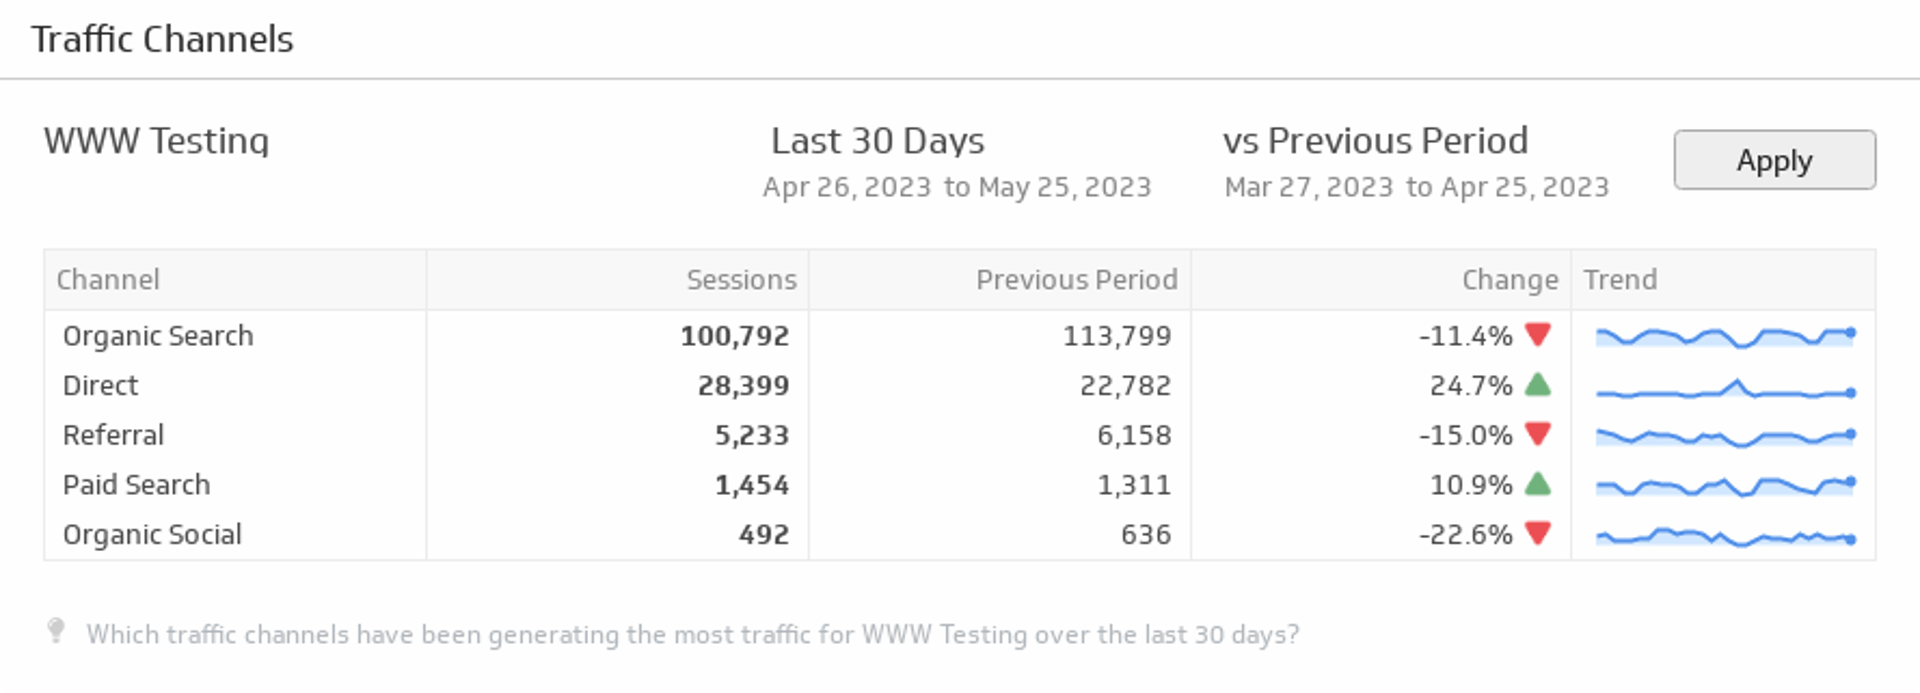This screenshot has height=693, width=1920.
Task: Click the Referral trend sparkline
Action: [1724, 437]
